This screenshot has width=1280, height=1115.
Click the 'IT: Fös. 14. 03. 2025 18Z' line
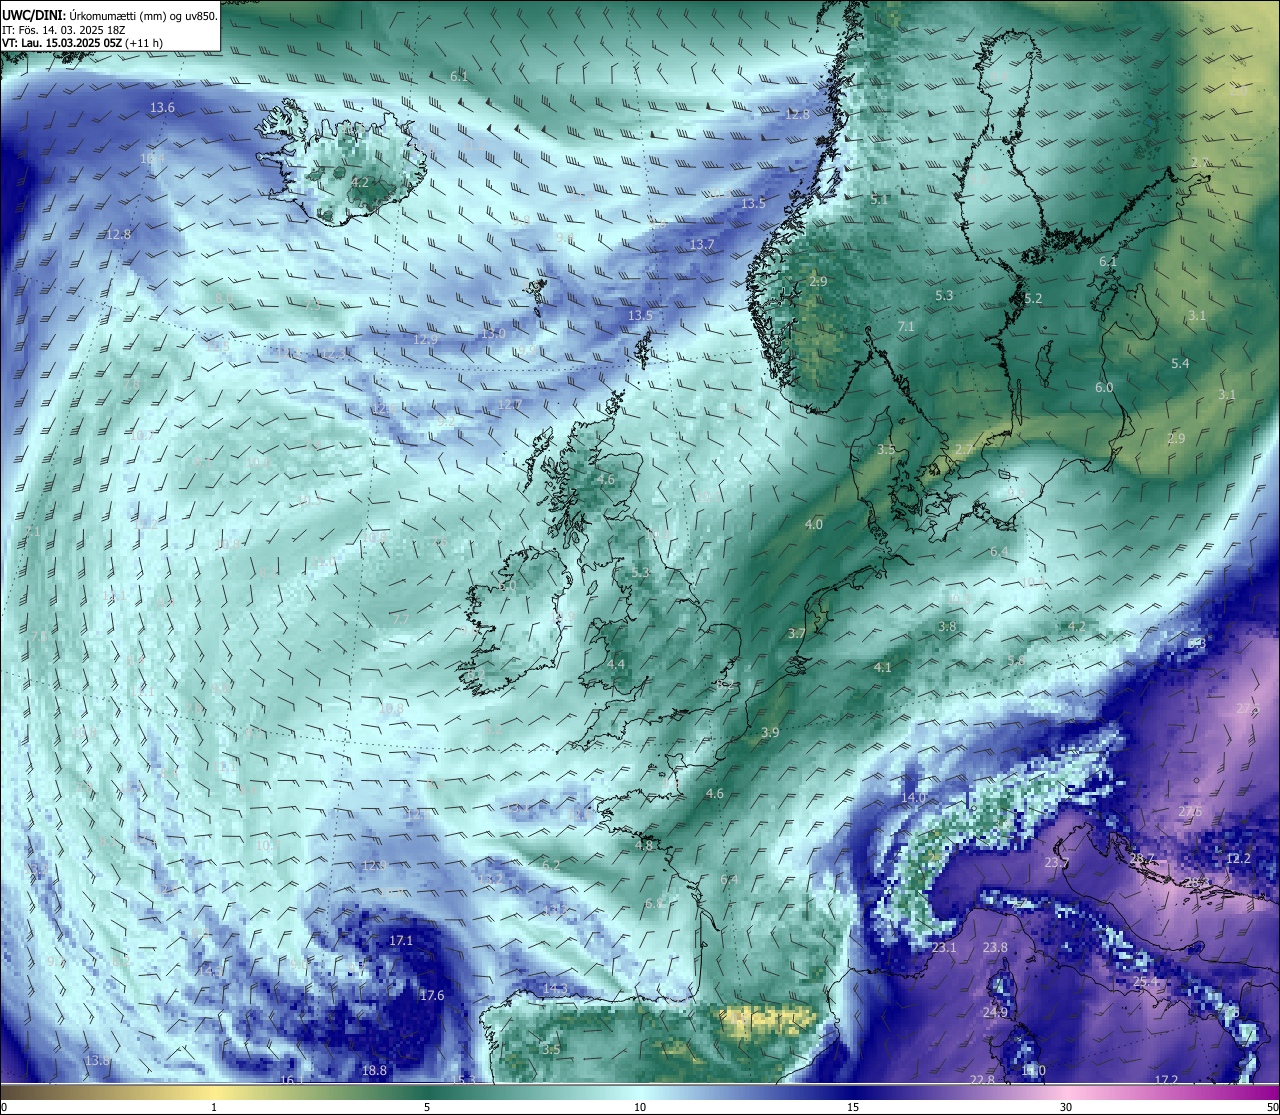point(64,30)
